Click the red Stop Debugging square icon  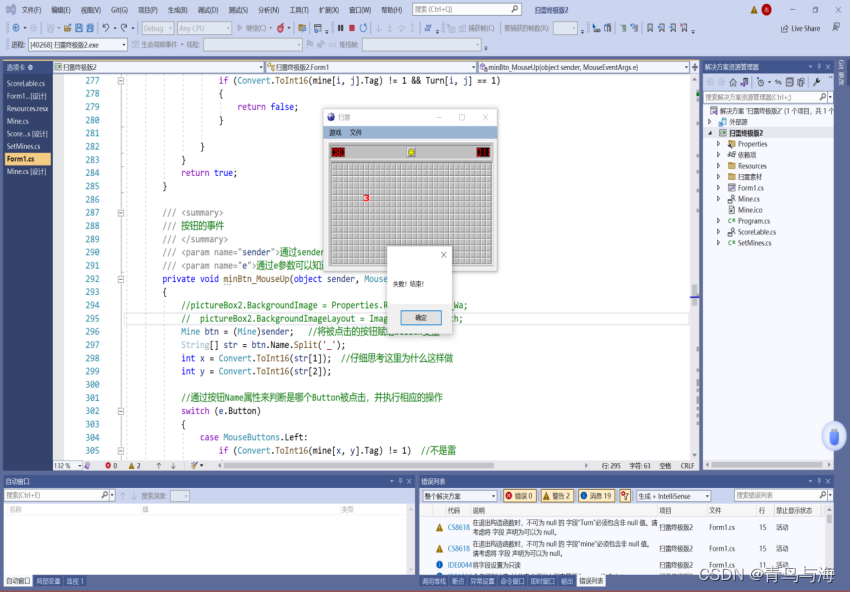click(x=352, y=28)
